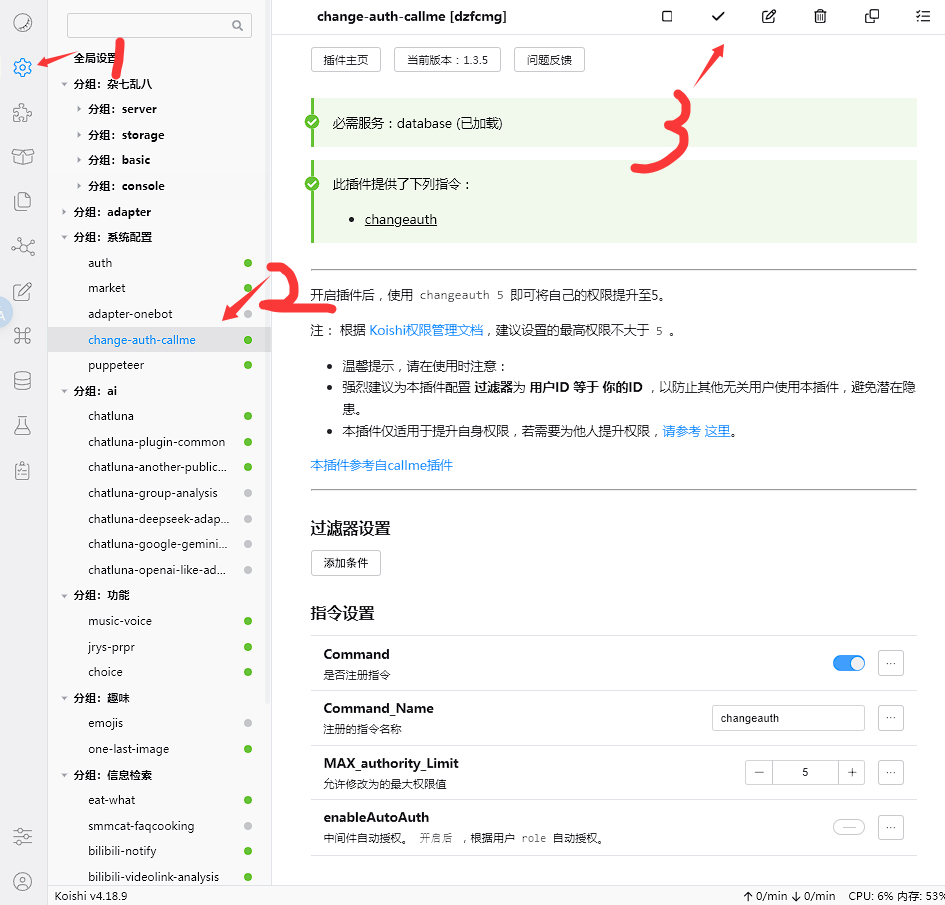
Task: Open the puzzle-piece plugin market in sidebar
Action: pos(22,113)
